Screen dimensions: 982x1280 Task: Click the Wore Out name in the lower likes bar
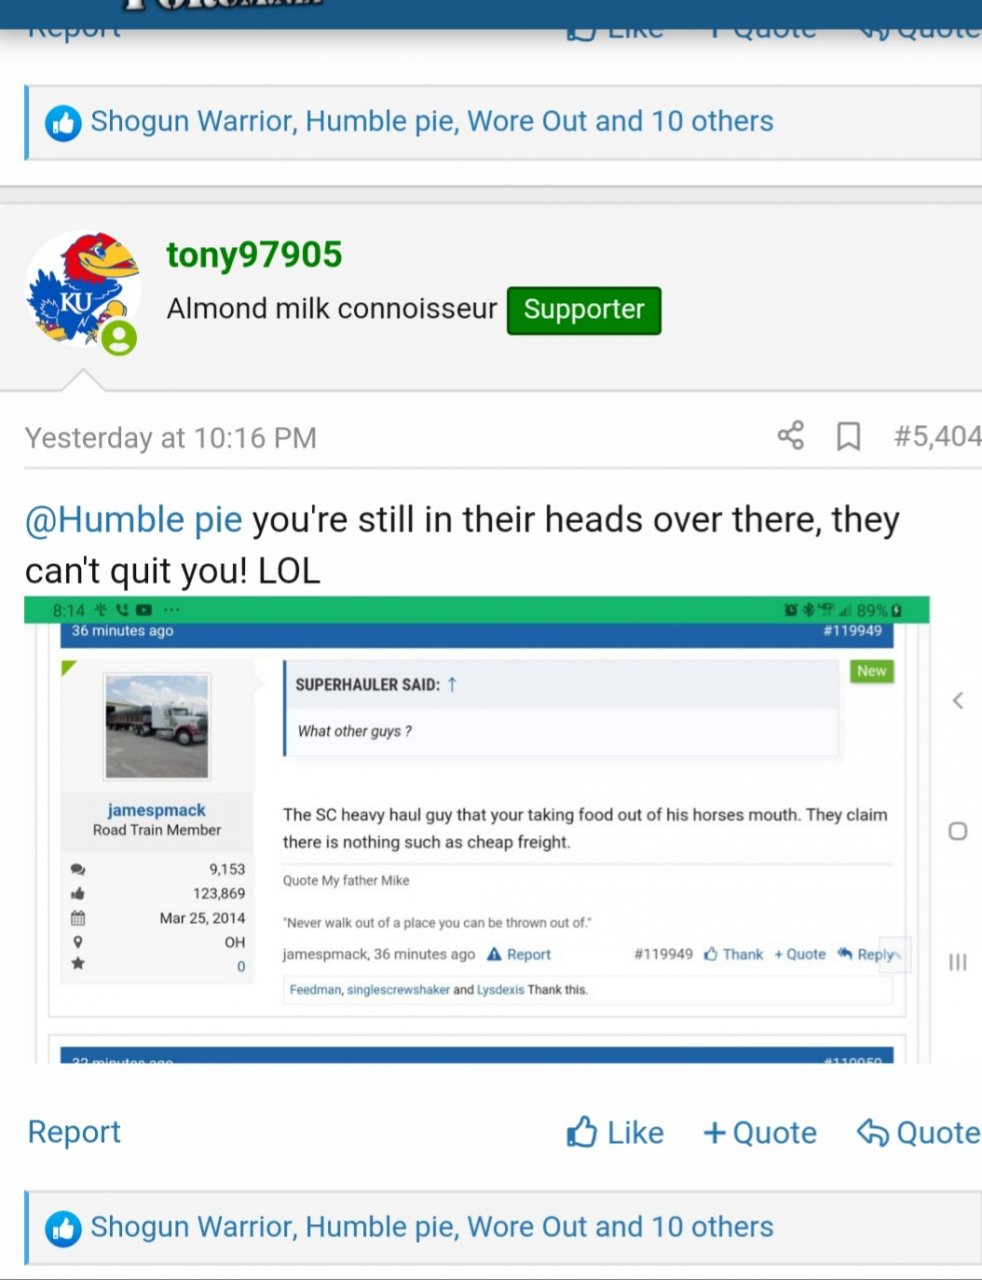(x=527, y=1227)
